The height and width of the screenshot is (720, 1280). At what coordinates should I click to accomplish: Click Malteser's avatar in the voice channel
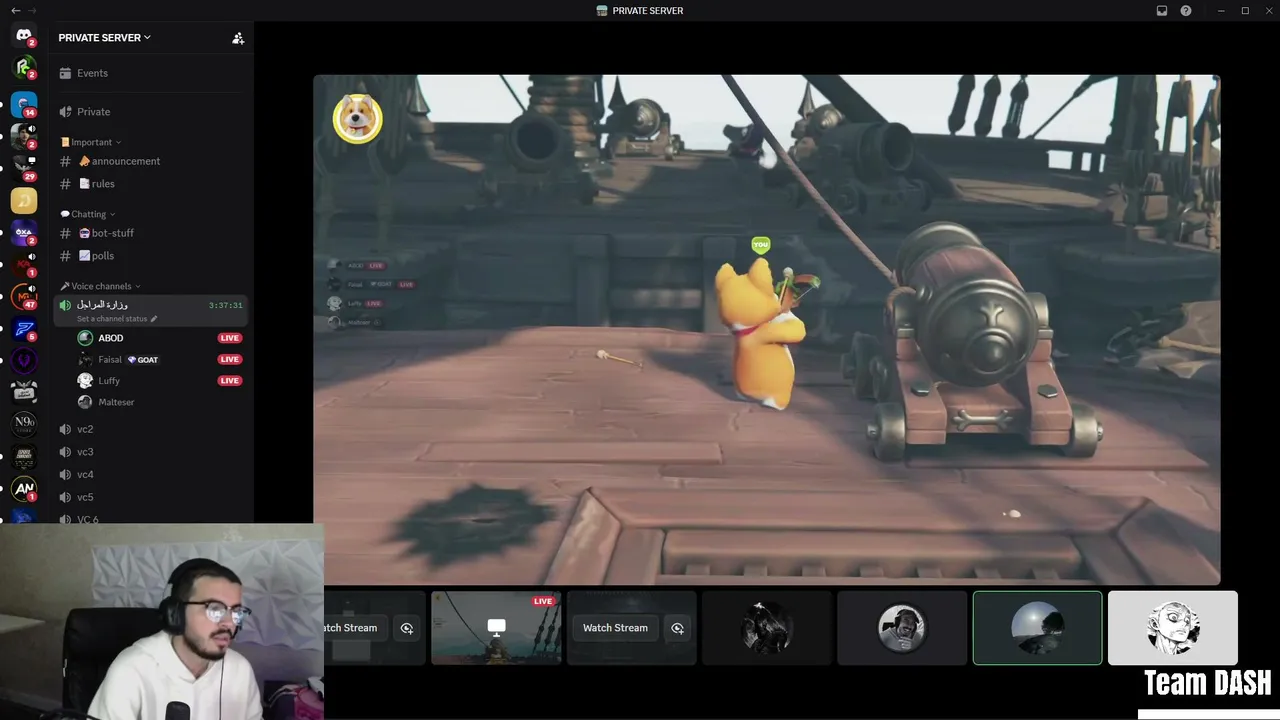coord(85,402)
